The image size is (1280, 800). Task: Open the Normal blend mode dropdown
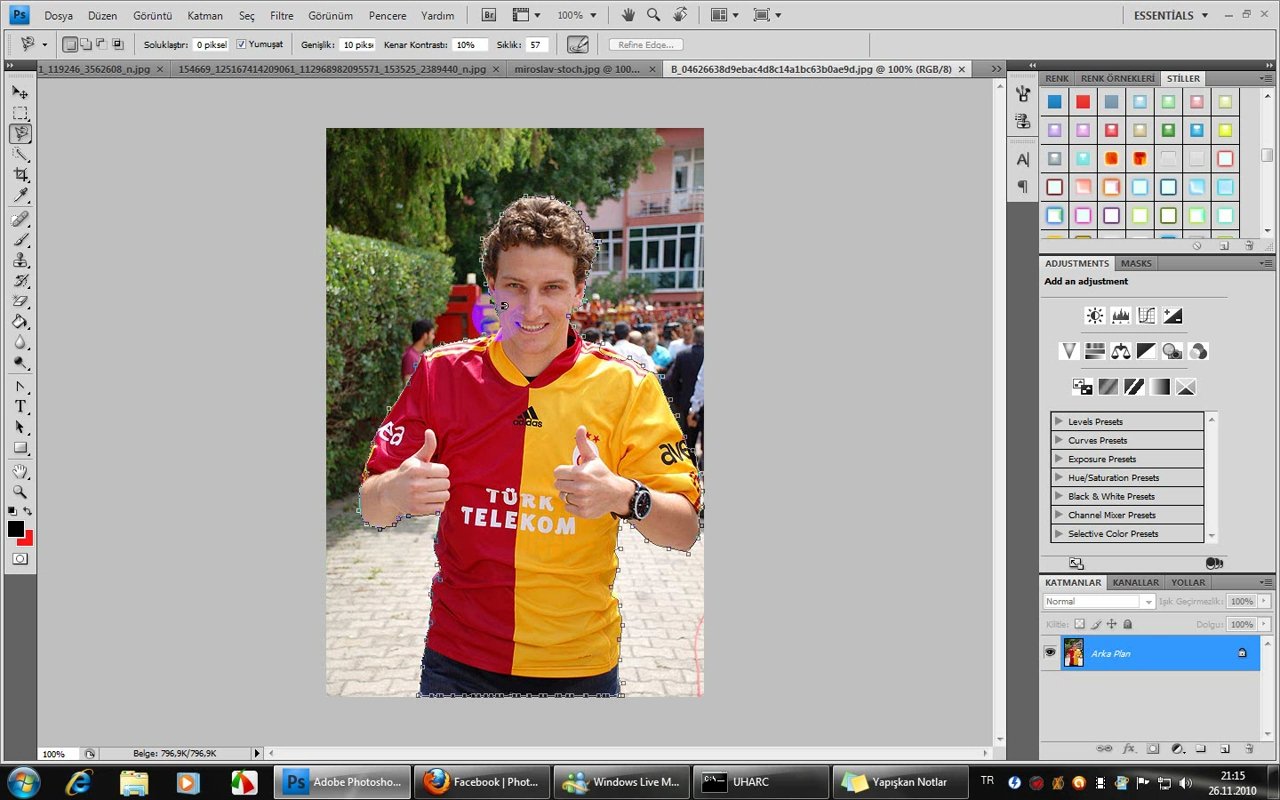tap(1098, 601)
